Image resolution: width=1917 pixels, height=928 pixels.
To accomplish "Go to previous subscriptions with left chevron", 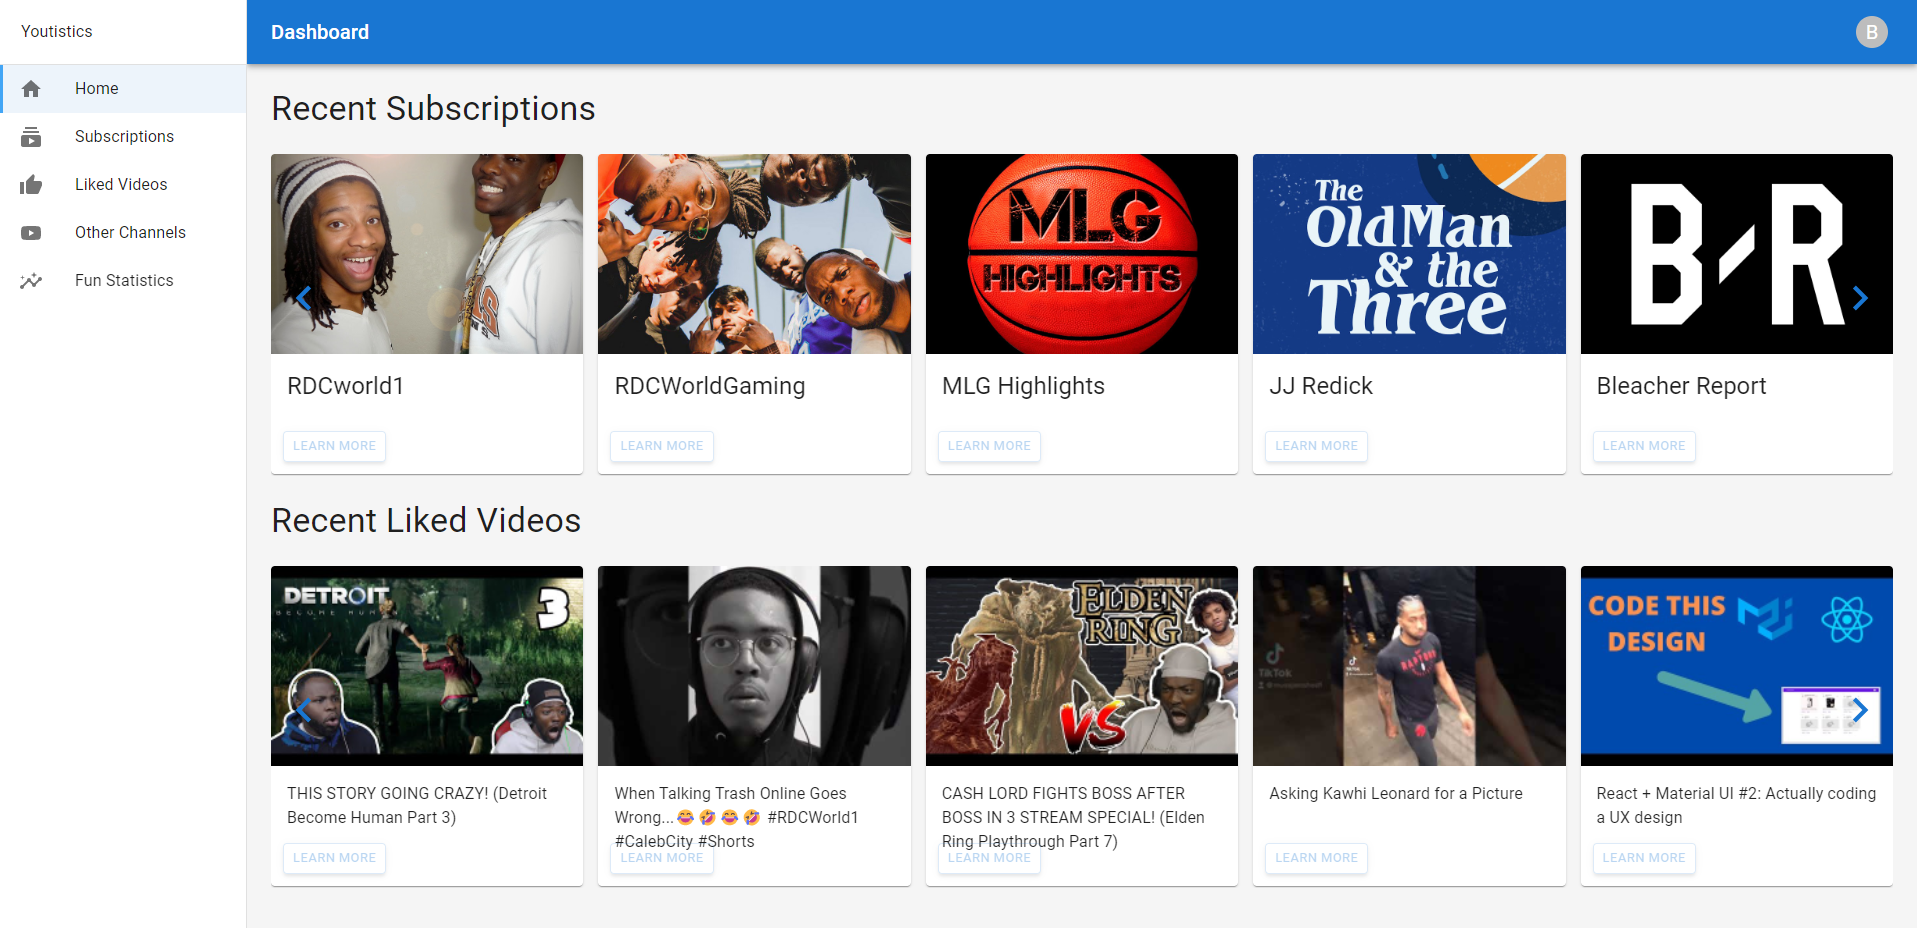I will (304, 298).
